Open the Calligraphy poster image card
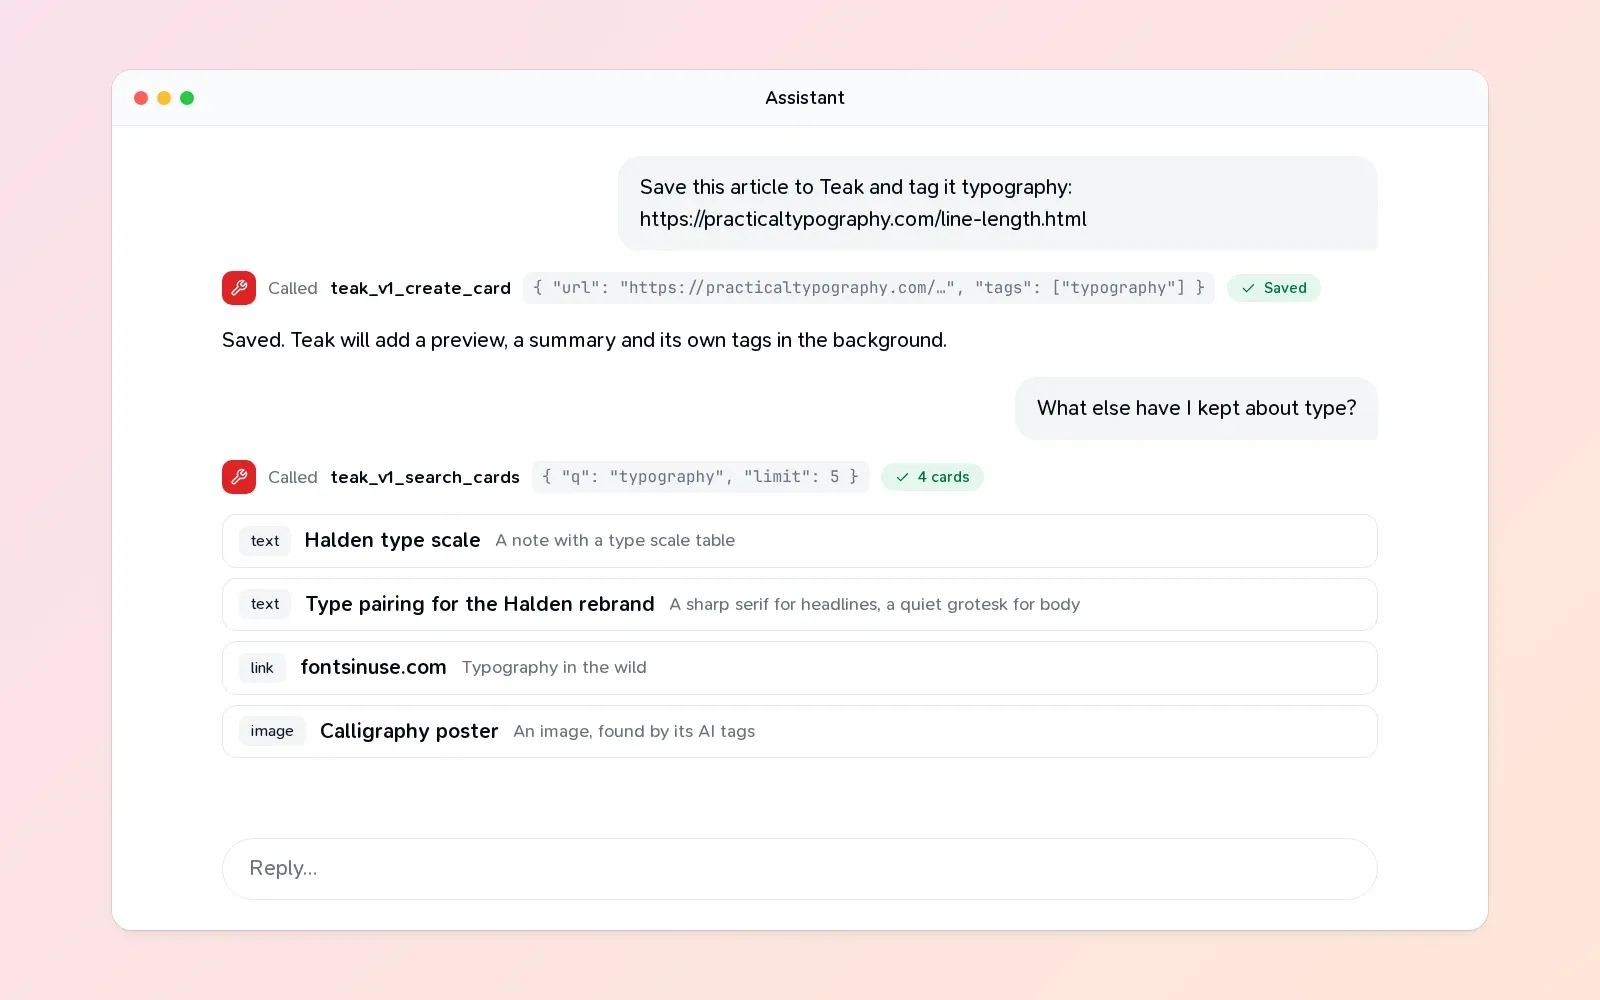Viewport: 1600px width, 1000px height. tap(799, 731)
